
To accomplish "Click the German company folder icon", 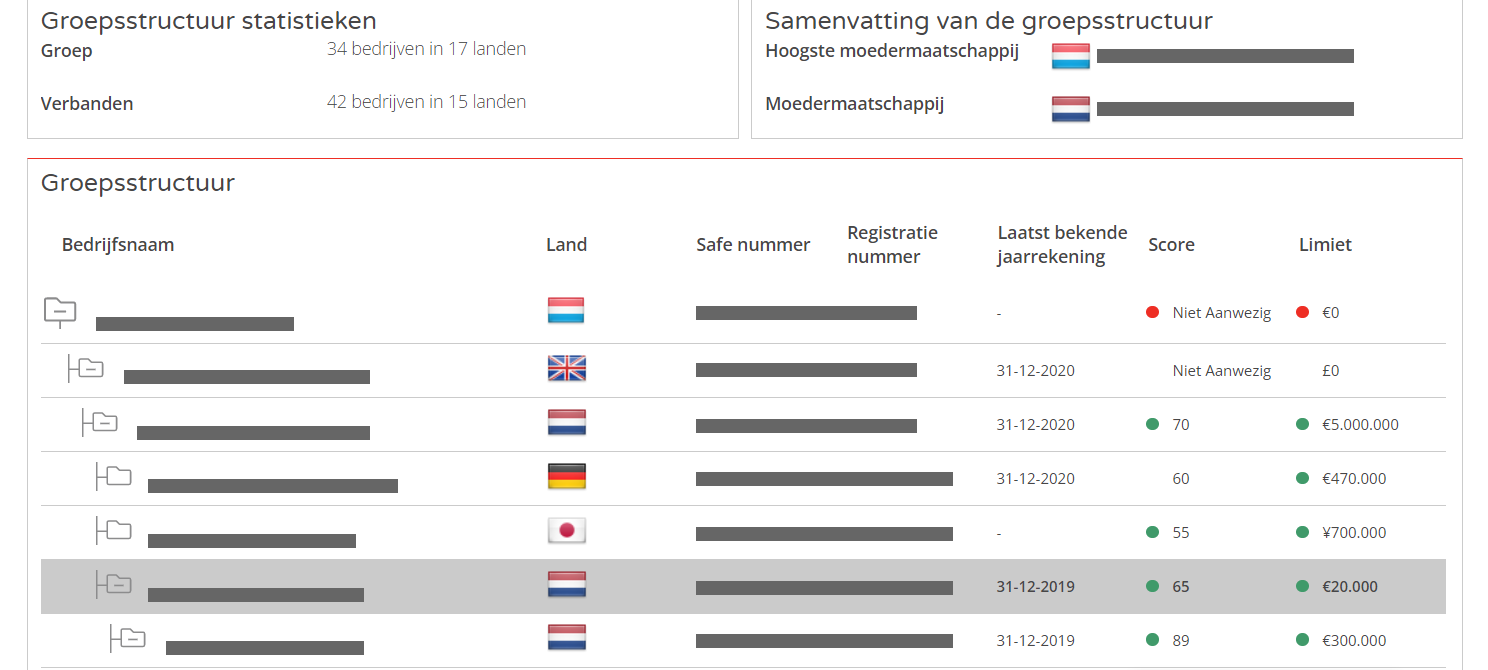I will (117, 477).
